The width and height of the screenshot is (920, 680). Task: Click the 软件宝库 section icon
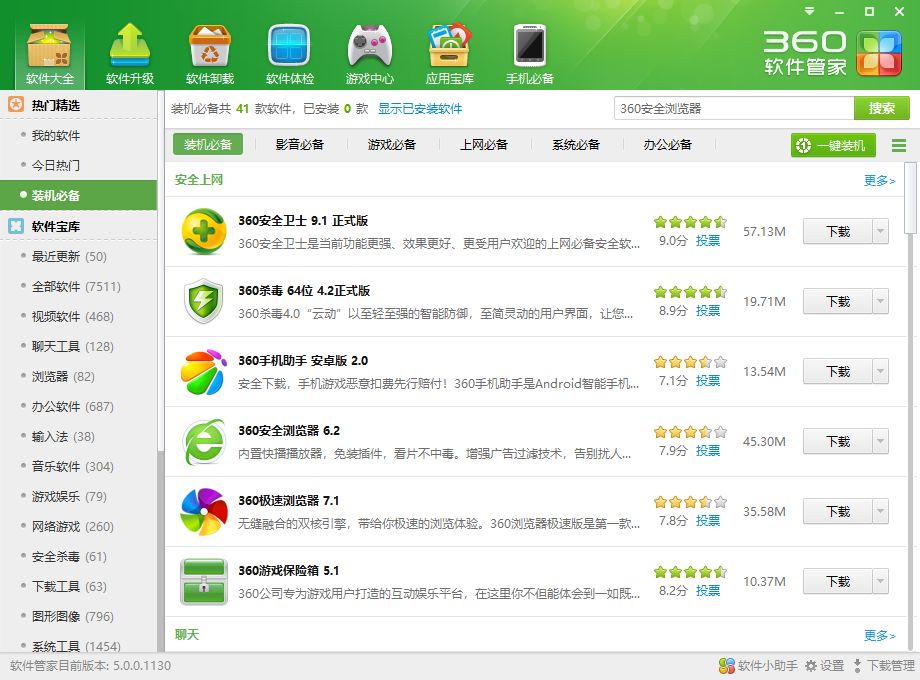point(16,226)
